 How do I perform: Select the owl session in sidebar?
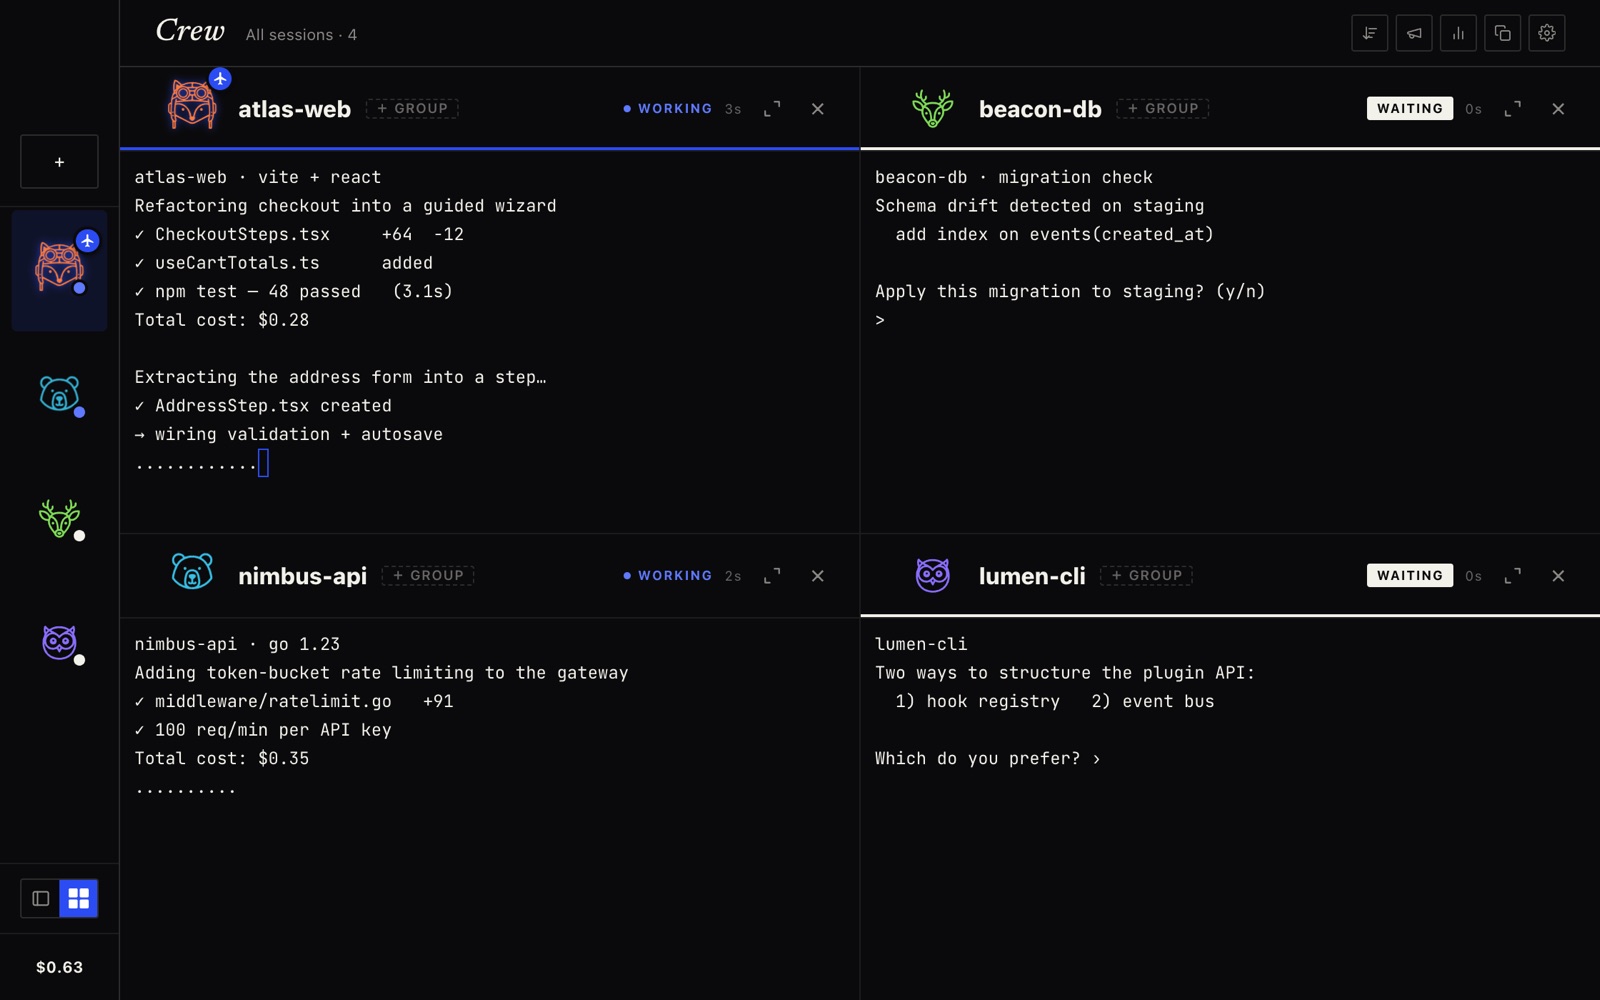tap(59, 643)
